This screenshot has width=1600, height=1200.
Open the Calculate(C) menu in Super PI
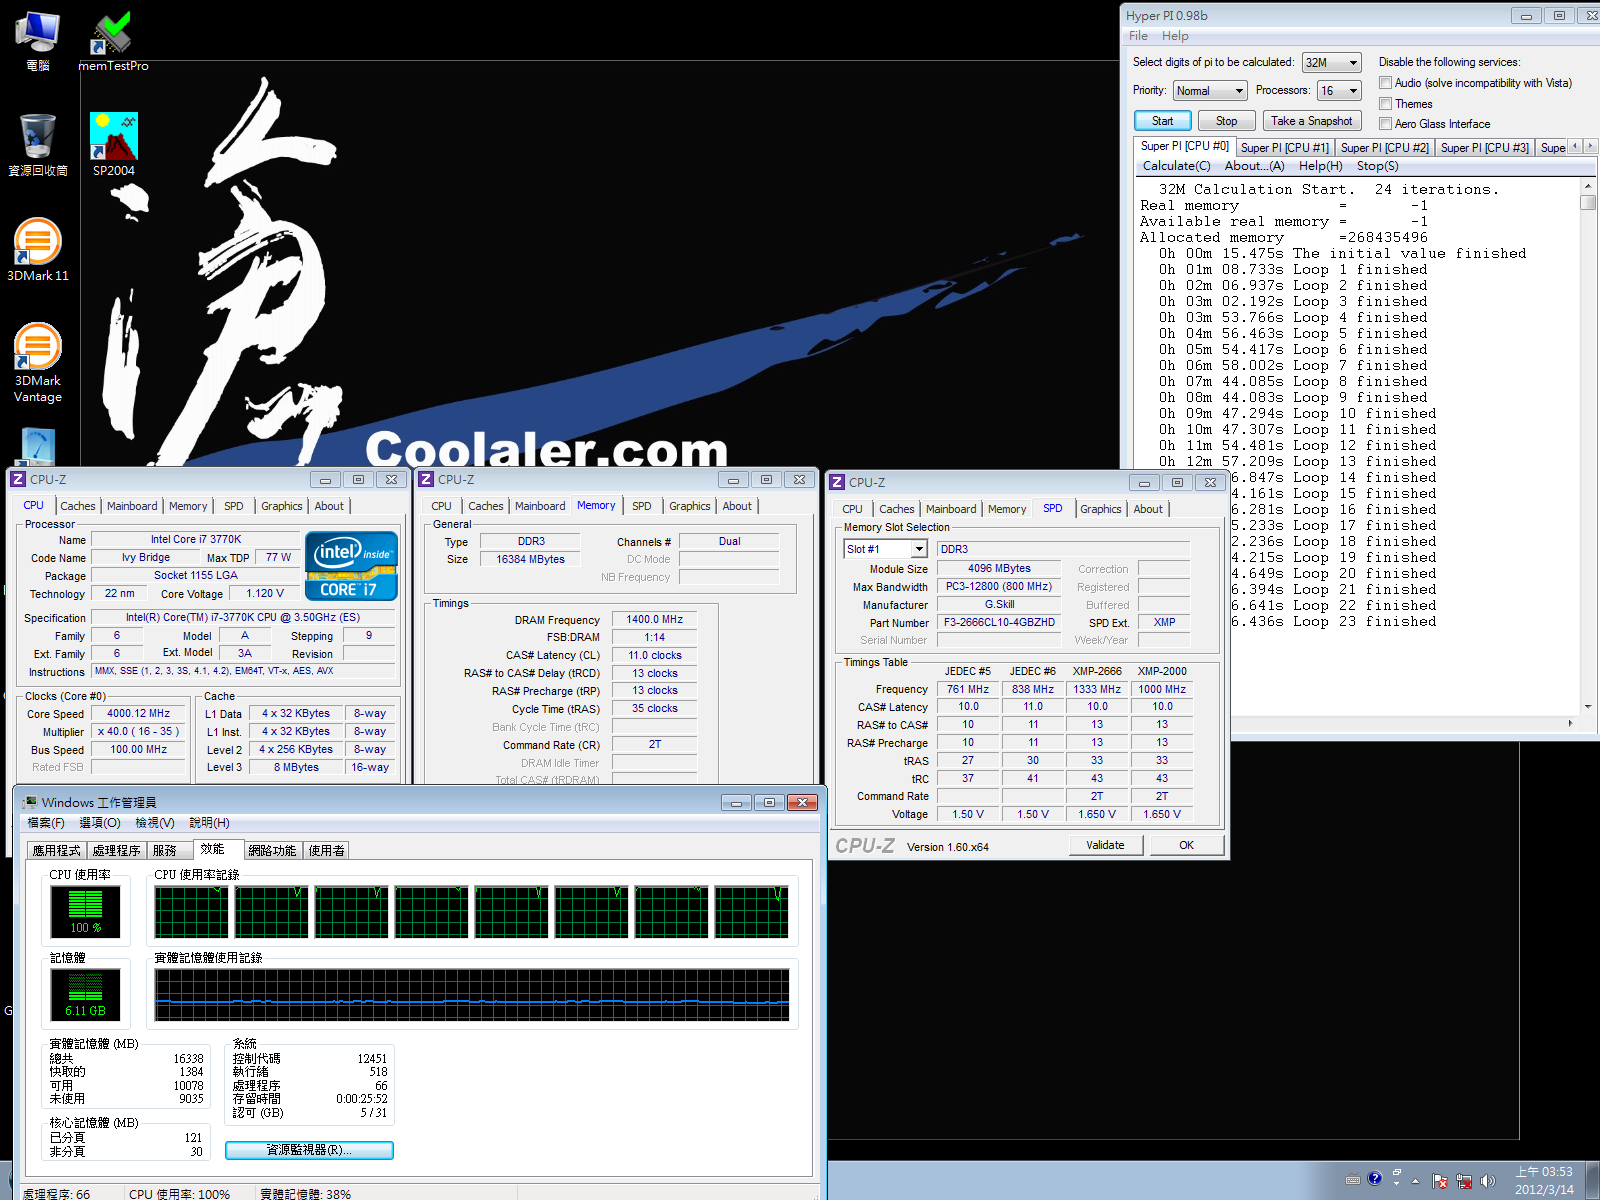(x=1177, y=166)
